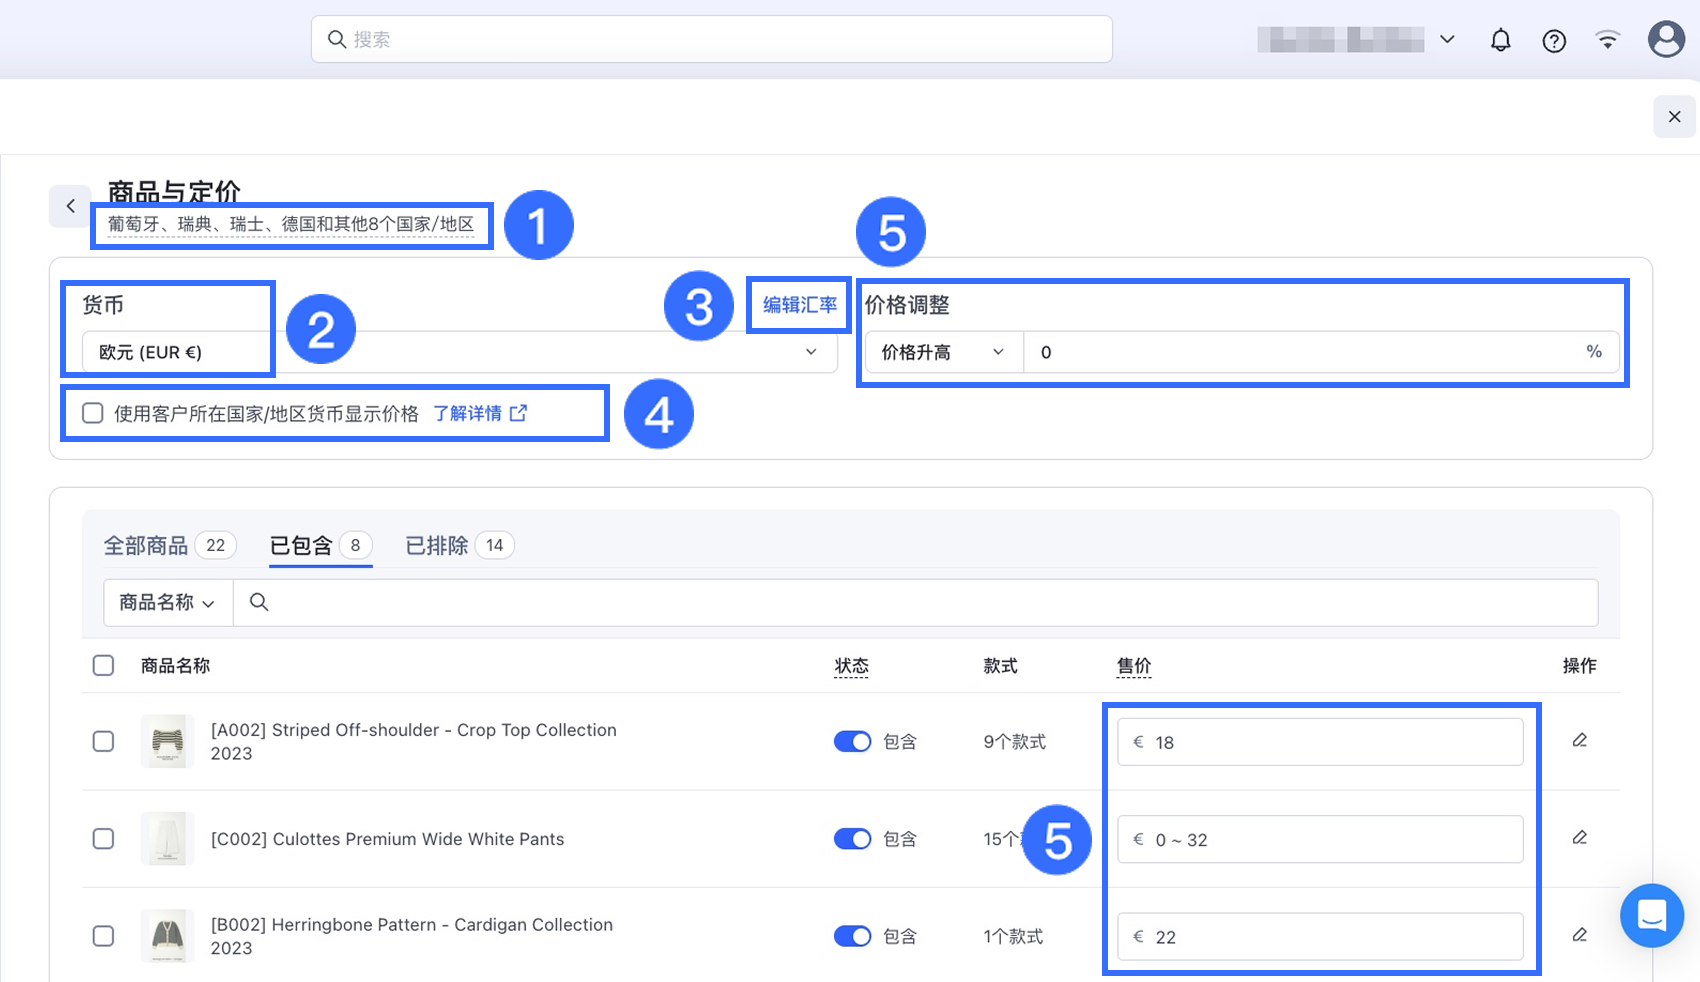
Task: Switch to the 已排除 tab
Action: click(x=437, y=545)
